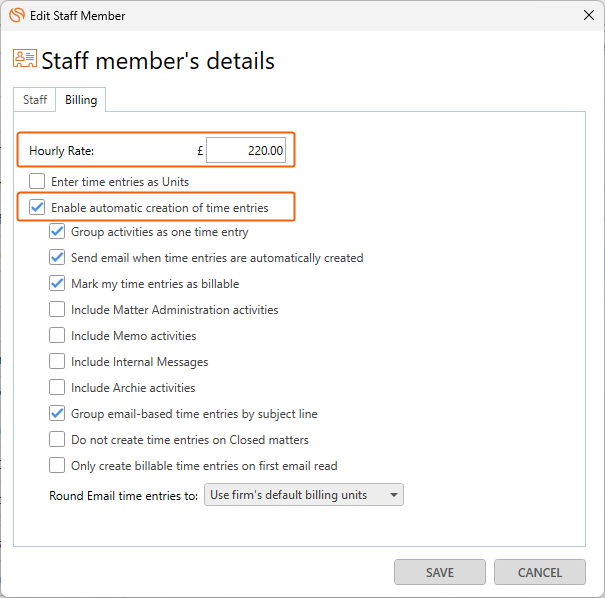Screen dimensions: 605x598
Task: Toggle Group email-based entries by subject line
Action: tap(57, 414)
